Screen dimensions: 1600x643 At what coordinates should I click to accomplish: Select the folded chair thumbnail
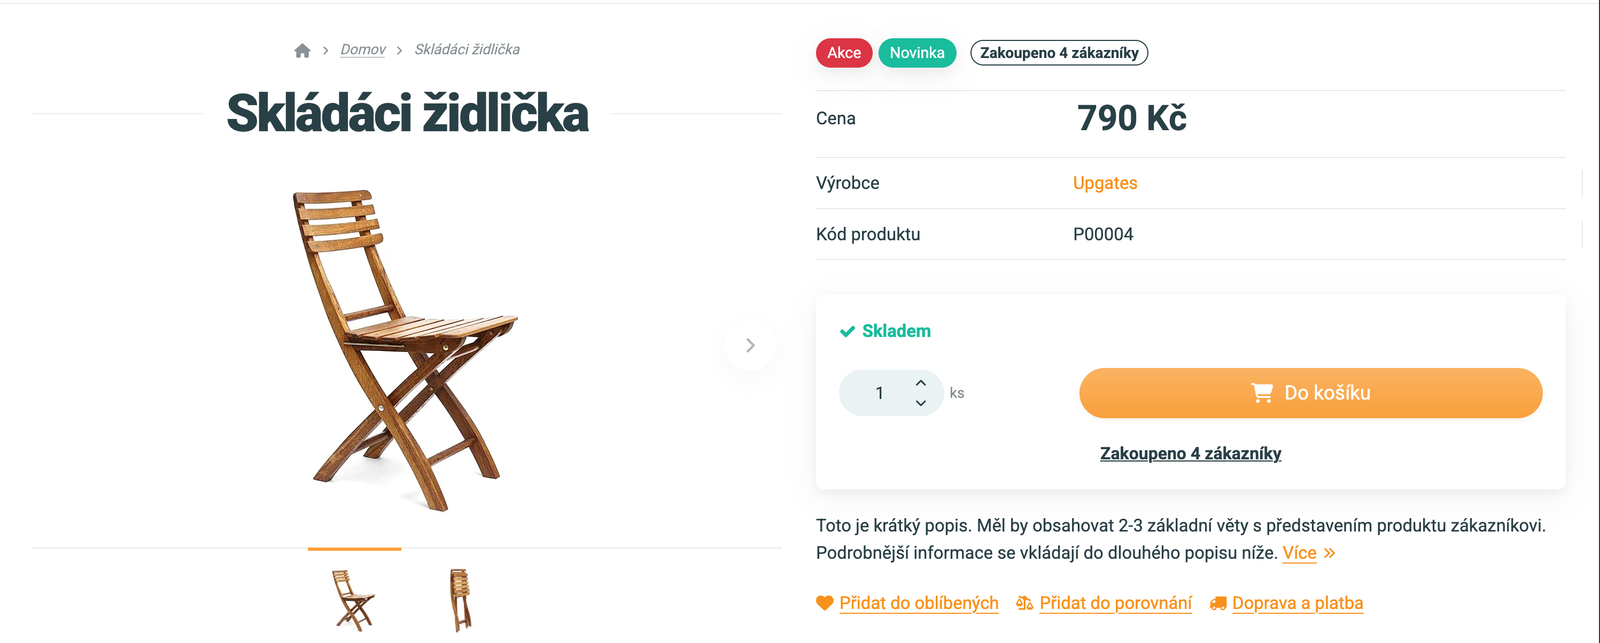pos(460,600)
